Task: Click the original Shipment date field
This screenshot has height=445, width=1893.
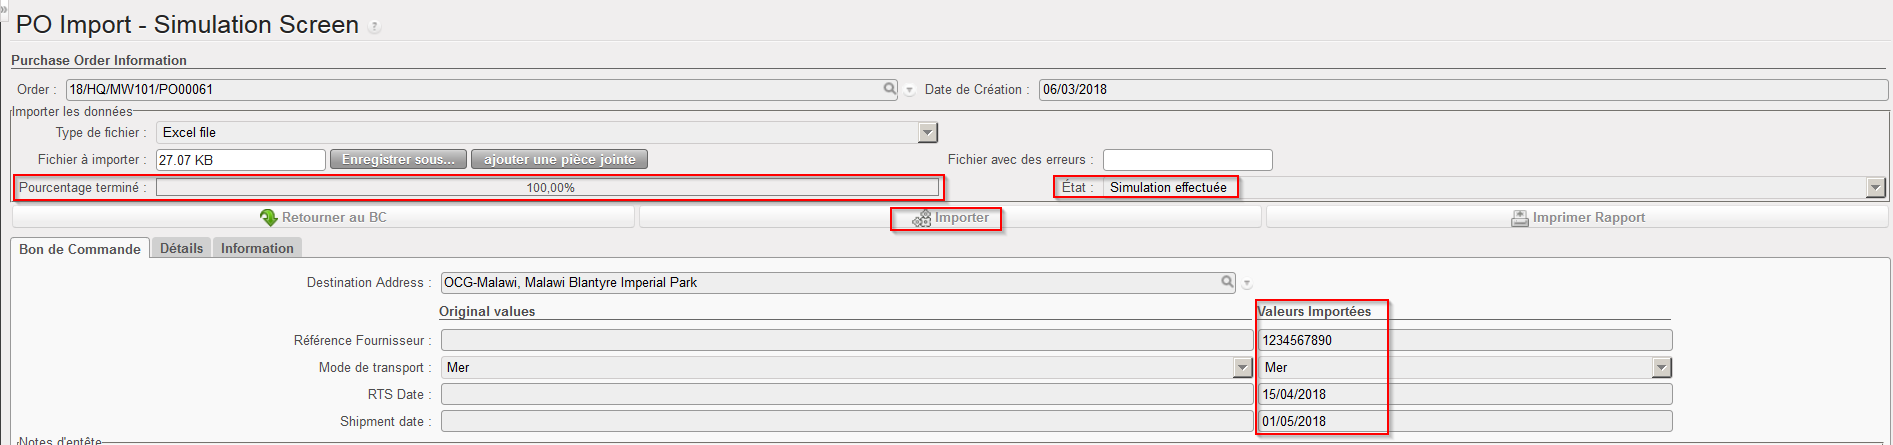Action: (847, 421)
